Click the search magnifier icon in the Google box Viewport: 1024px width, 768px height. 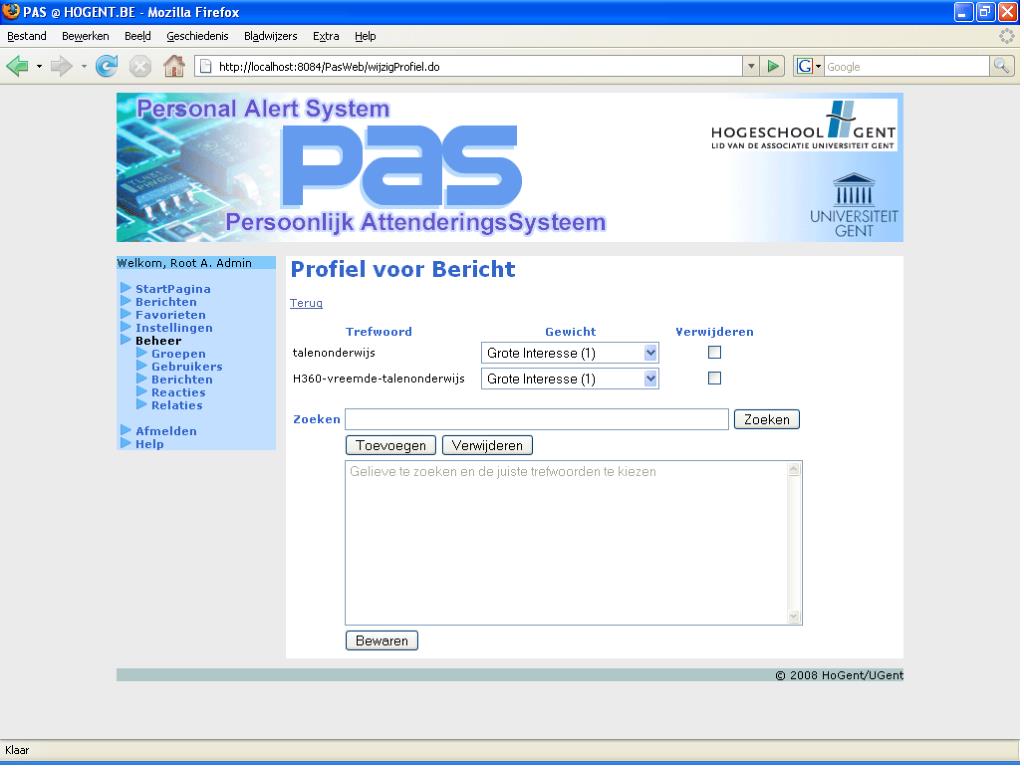click(1002, 66)
